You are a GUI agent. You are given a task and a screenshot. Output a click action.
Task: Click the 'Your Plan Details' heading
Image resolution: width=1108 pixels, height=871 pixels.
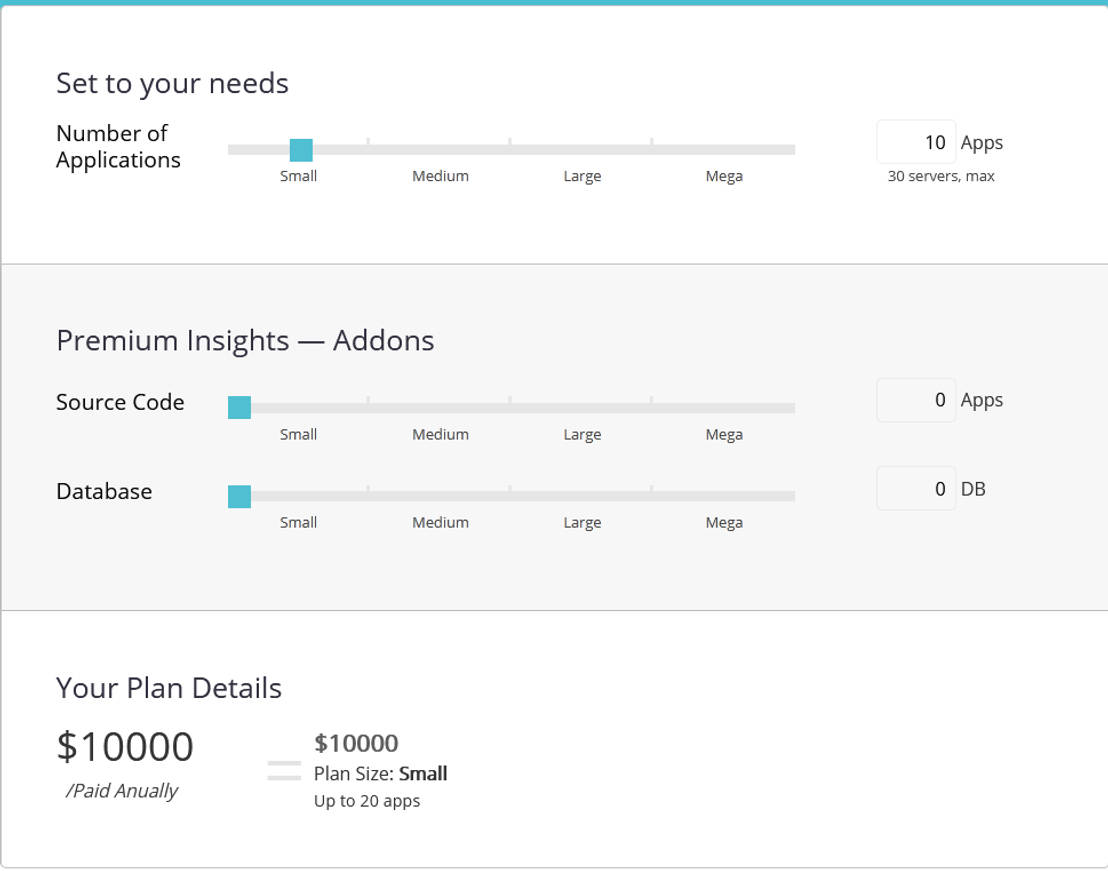coord(169,688)
